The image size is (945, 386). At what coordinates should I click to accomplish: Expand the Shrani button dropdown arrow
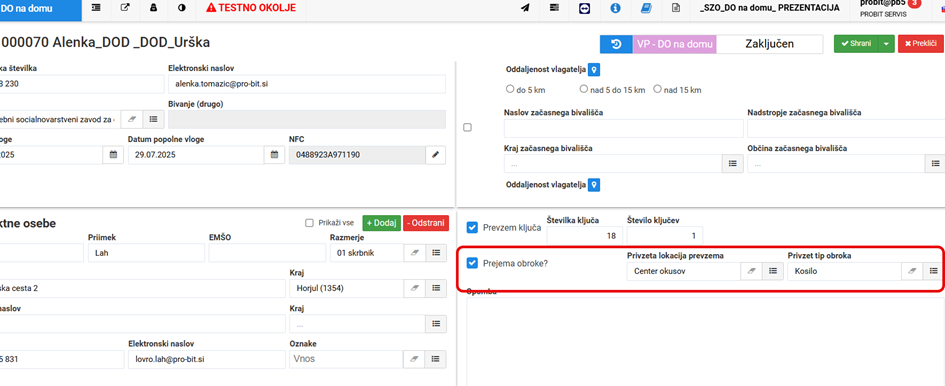886,44
